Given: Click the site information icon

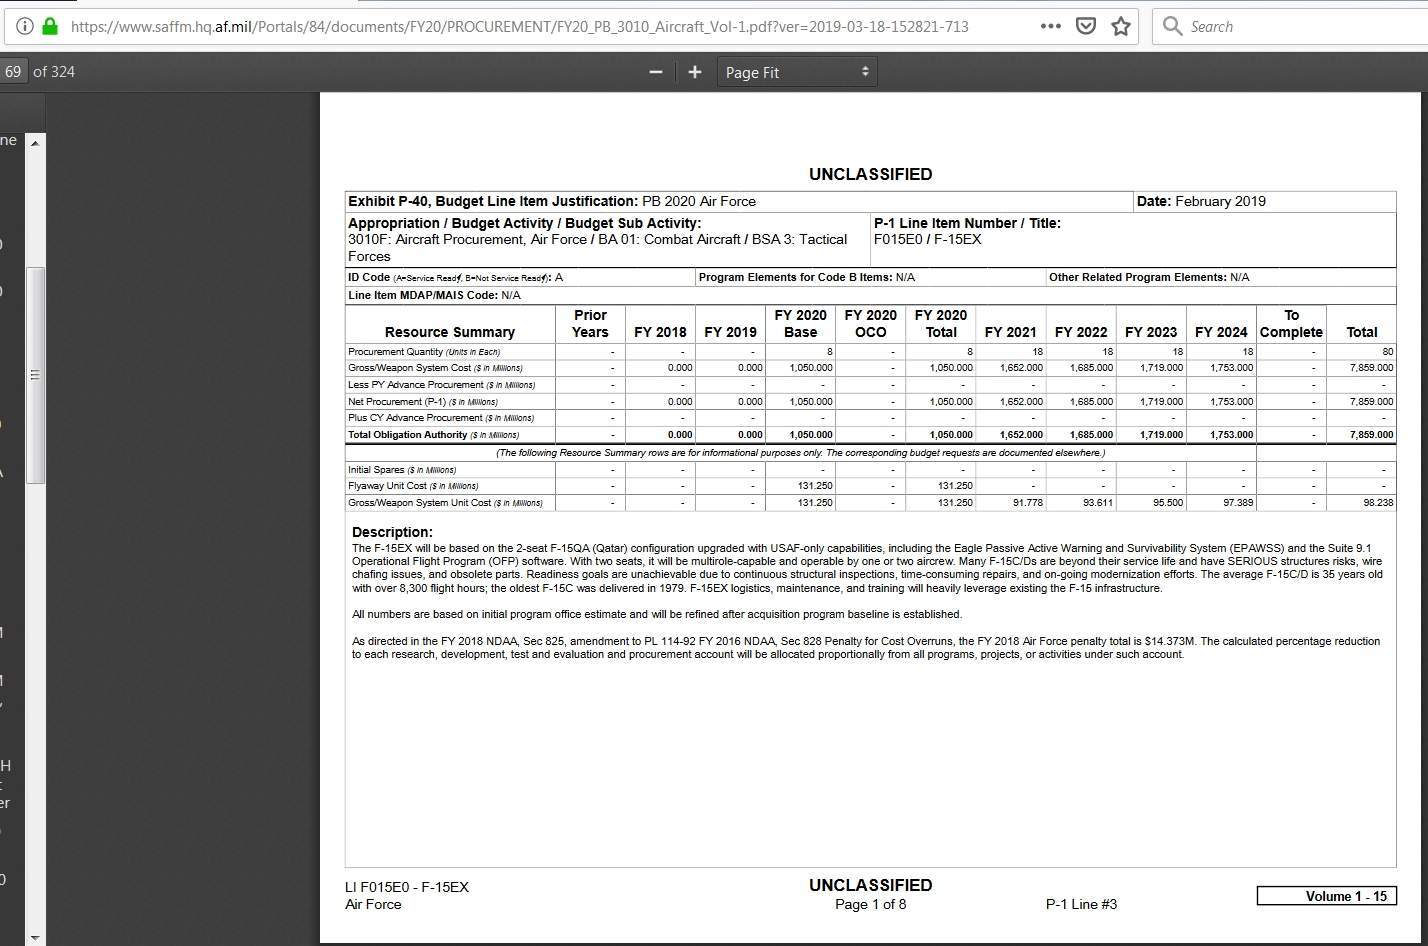Looking at the screenshot, I should click(25, 27).
